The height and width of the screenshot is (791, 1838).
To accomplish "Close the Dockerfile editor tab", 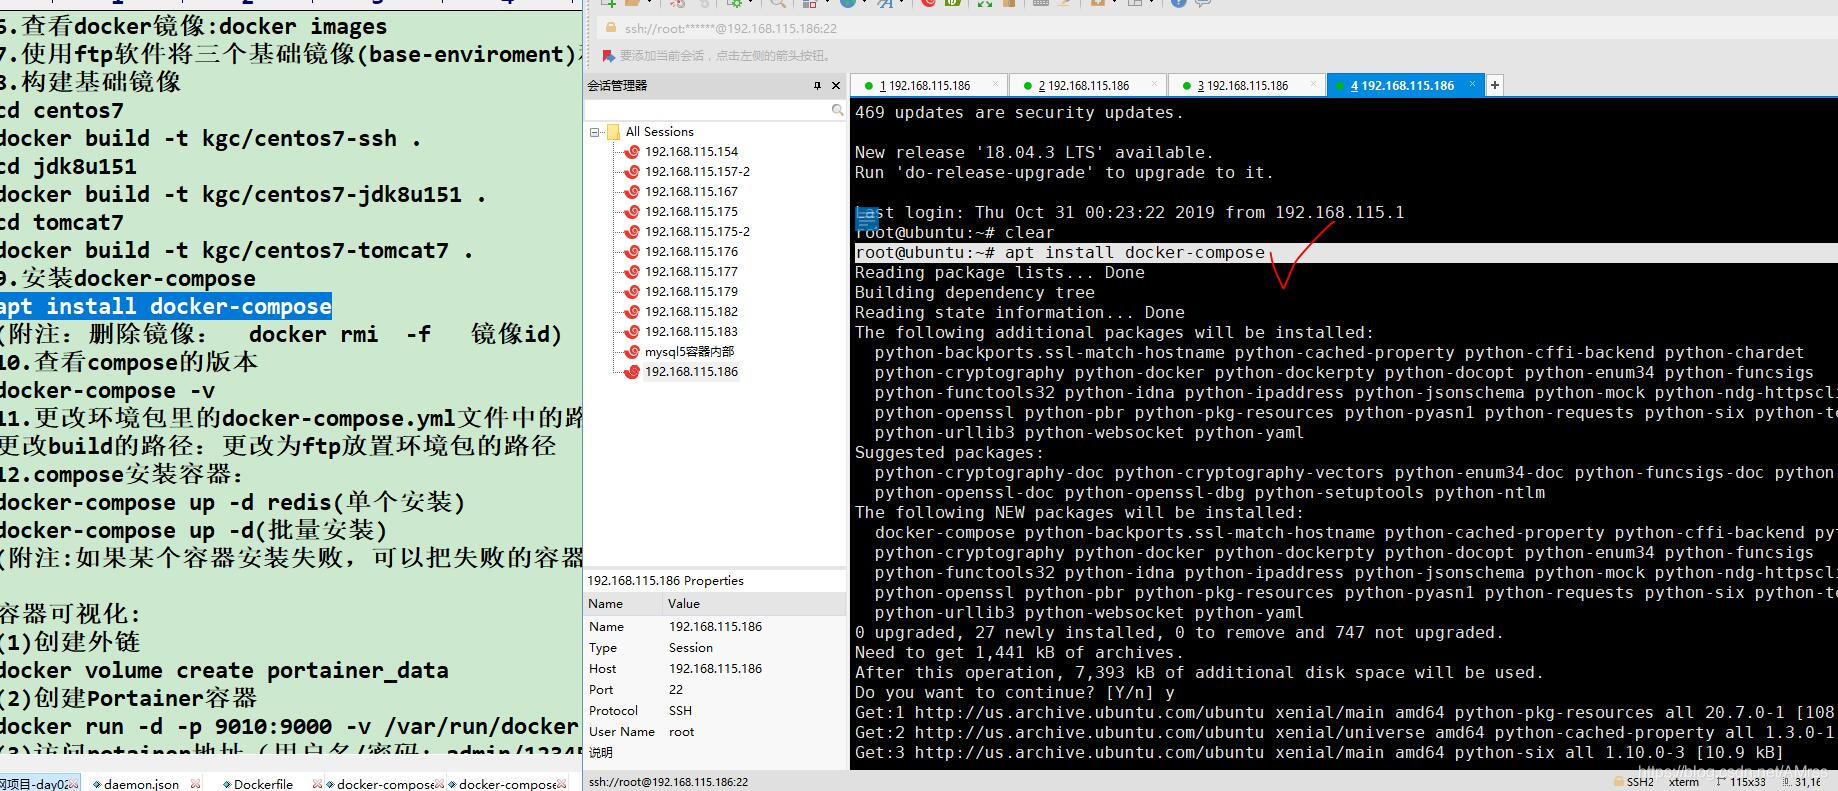I will (x=317, y=784).
